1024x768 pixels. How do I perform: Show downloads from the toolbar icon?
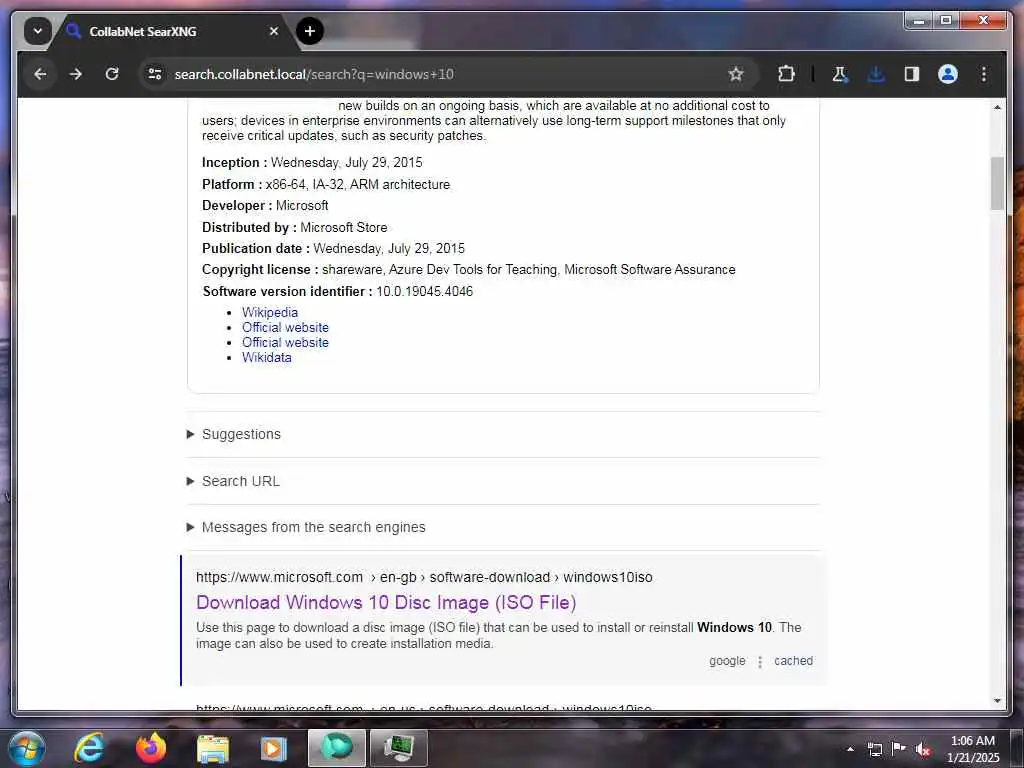click(876, 74)
